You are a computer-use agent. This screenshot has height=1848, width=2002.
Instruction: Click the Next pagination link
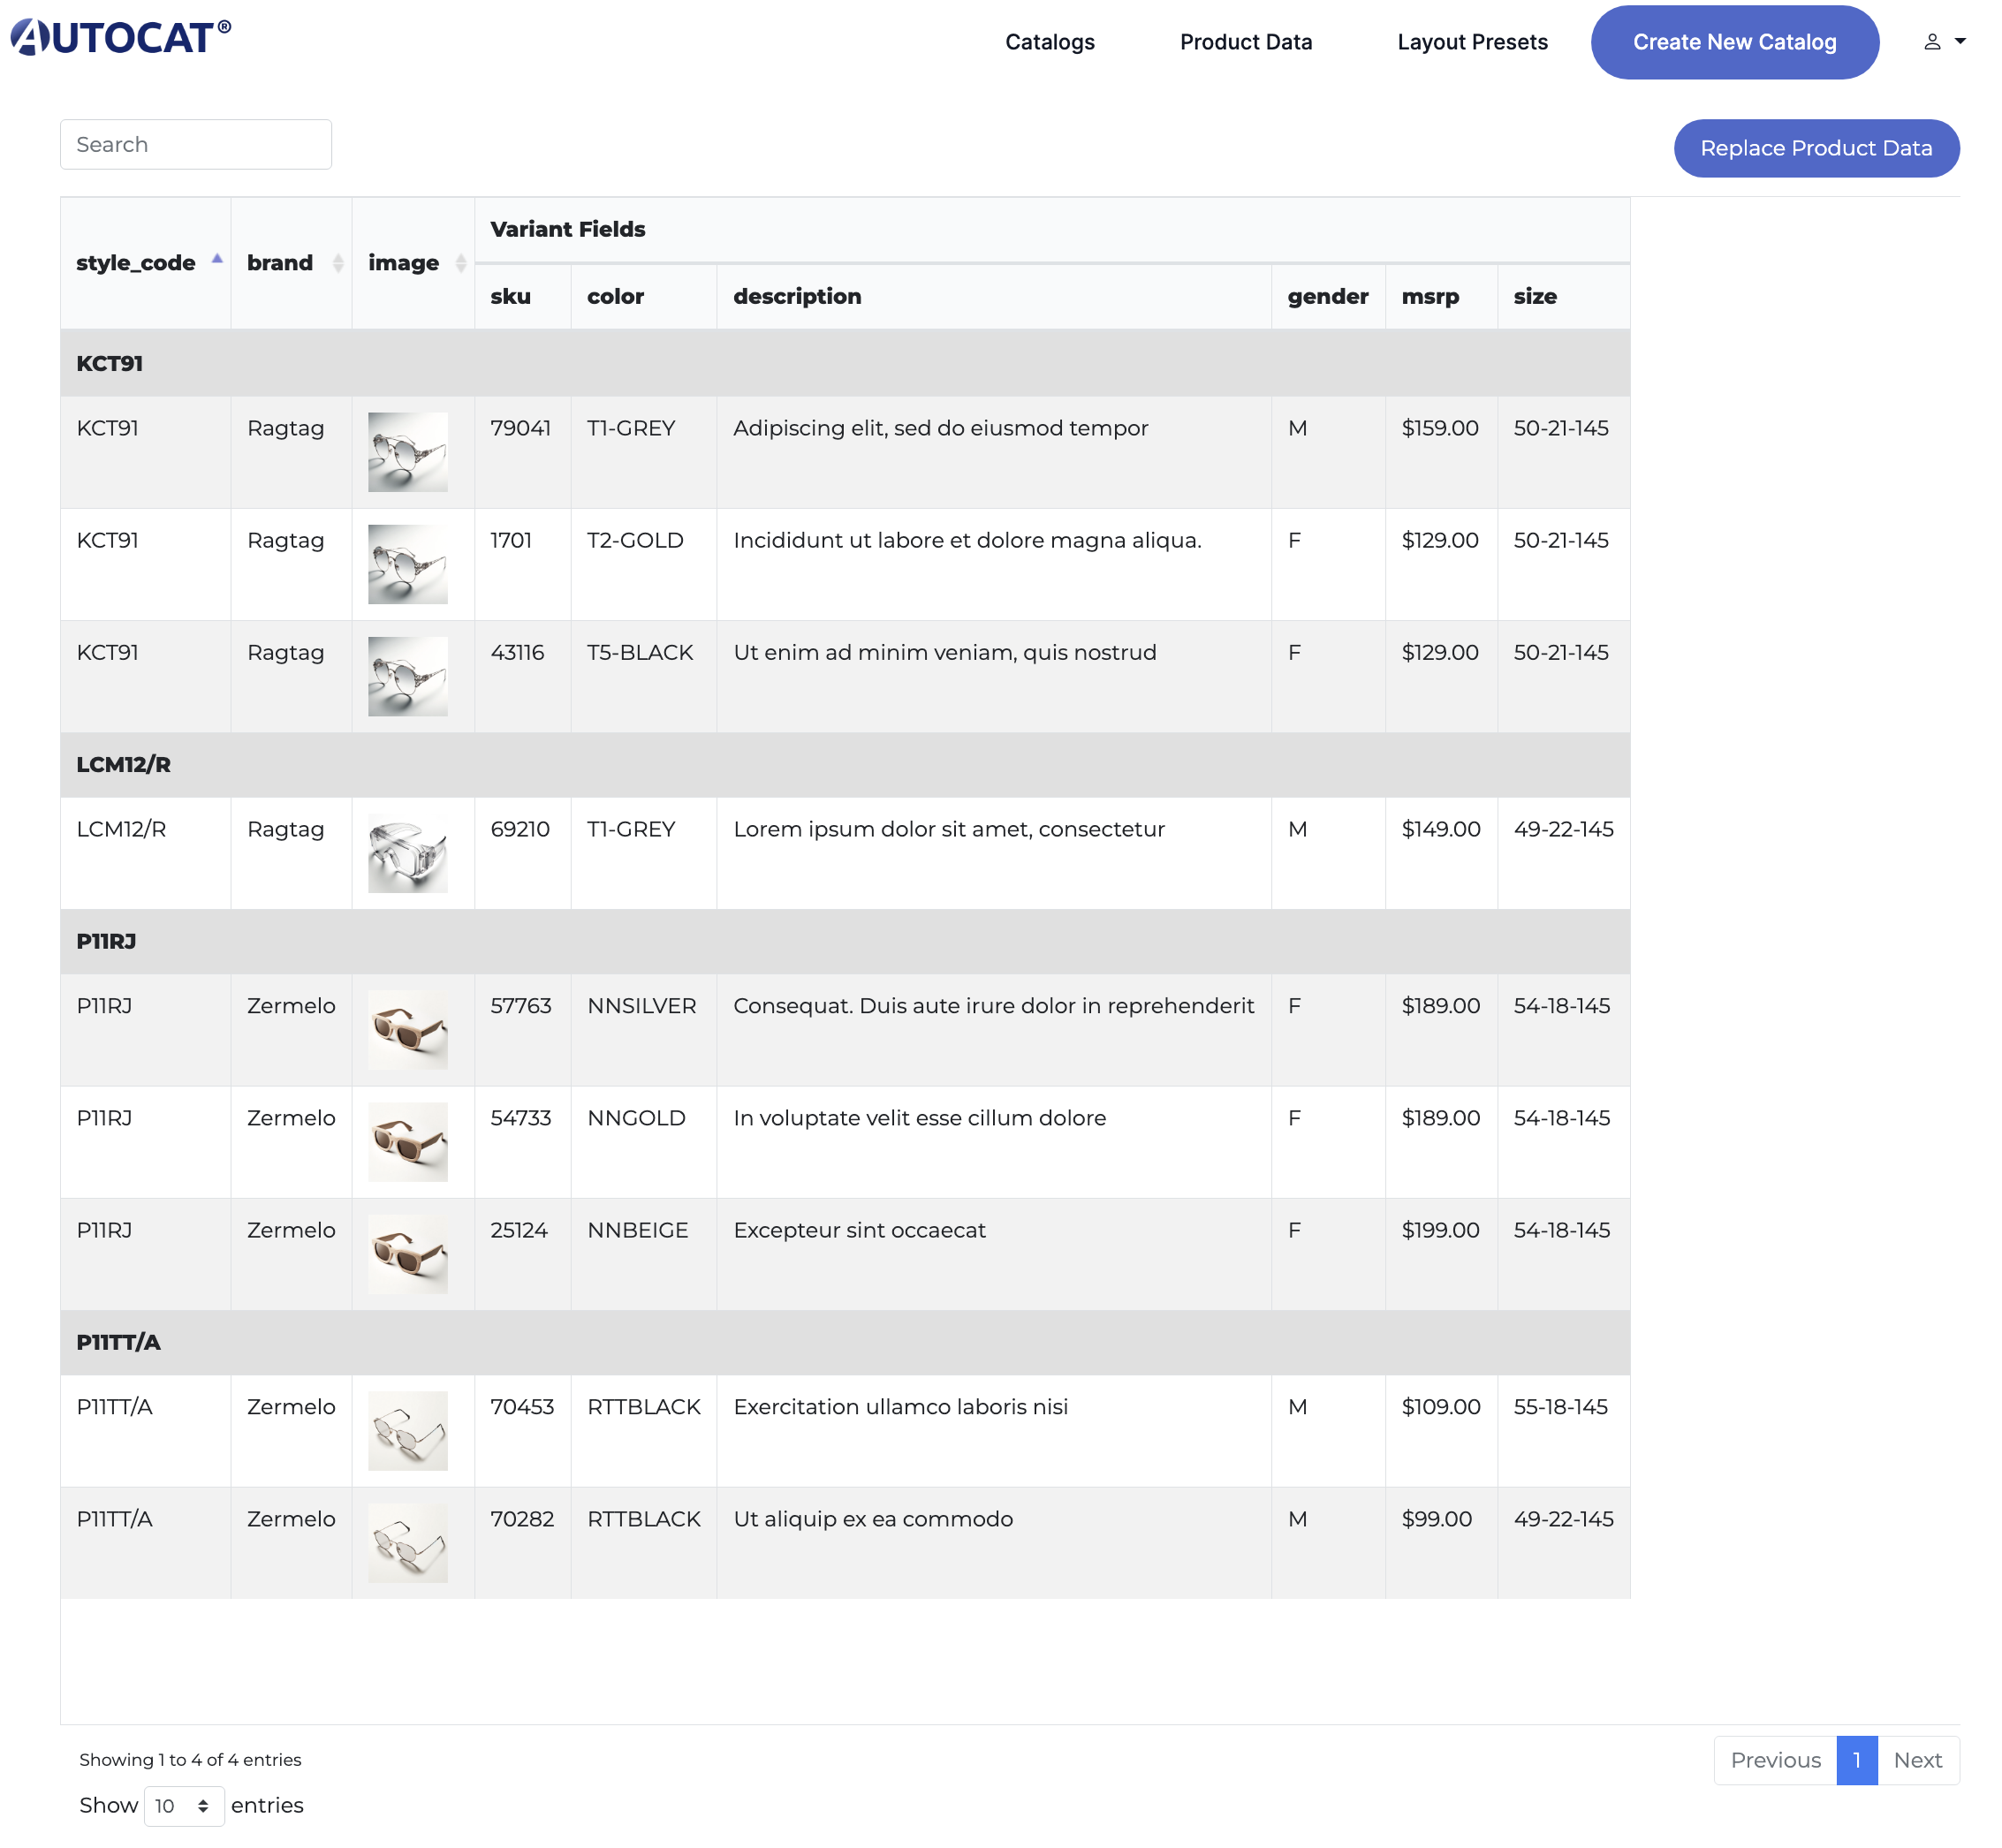point(1917,1760)
